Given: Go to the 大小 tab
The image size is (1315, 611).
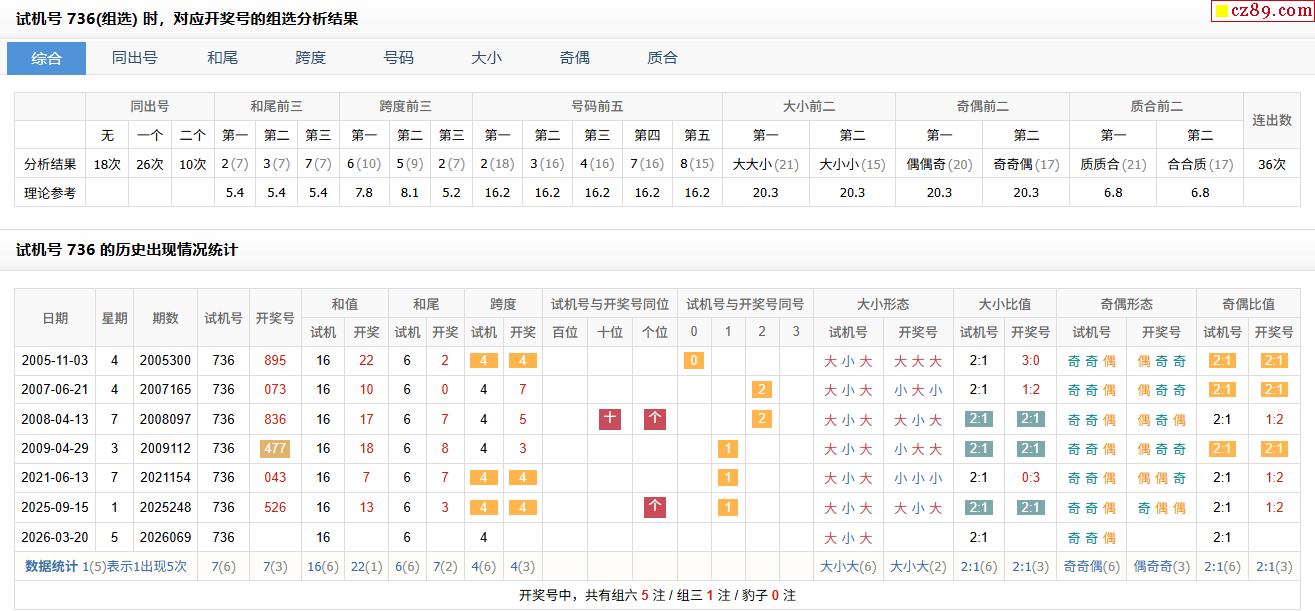Looking at the screenshot, I should point(486,58).
